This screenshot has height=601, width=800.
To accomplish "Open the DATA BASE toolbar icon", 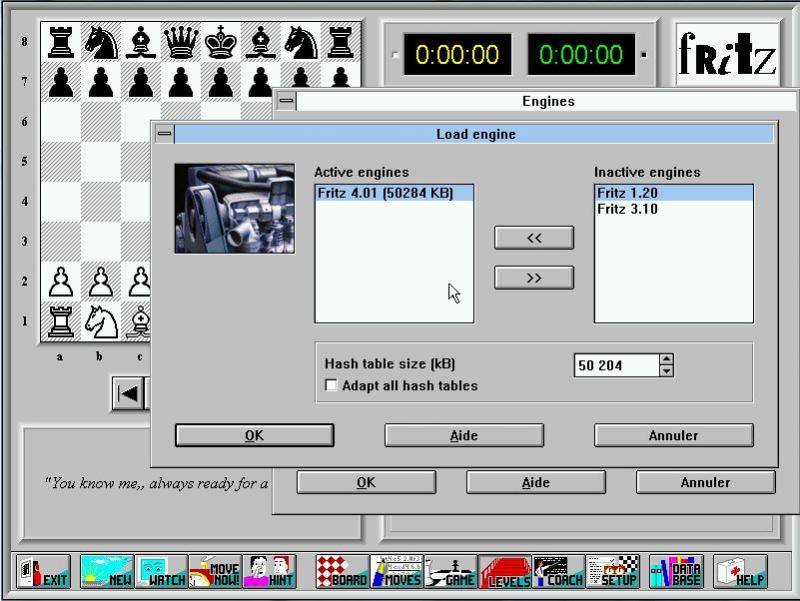I will coord(676,571).
